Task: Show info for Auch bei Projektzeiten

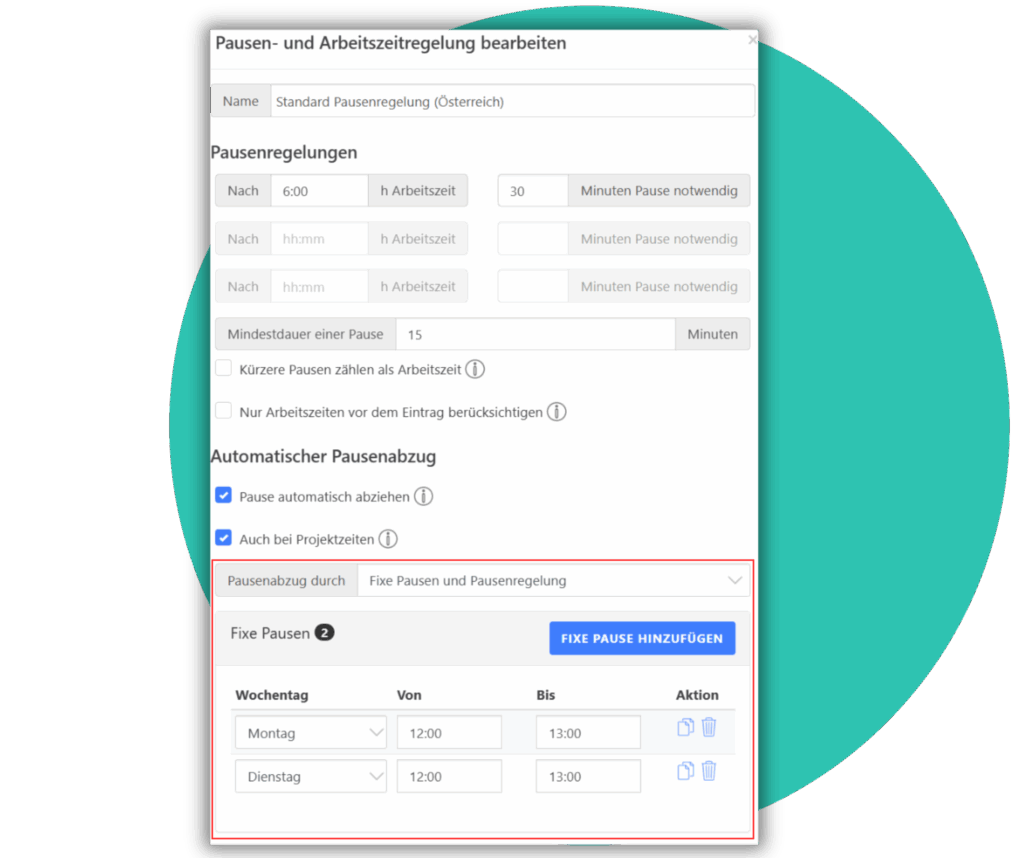Action: click(388, 539)
